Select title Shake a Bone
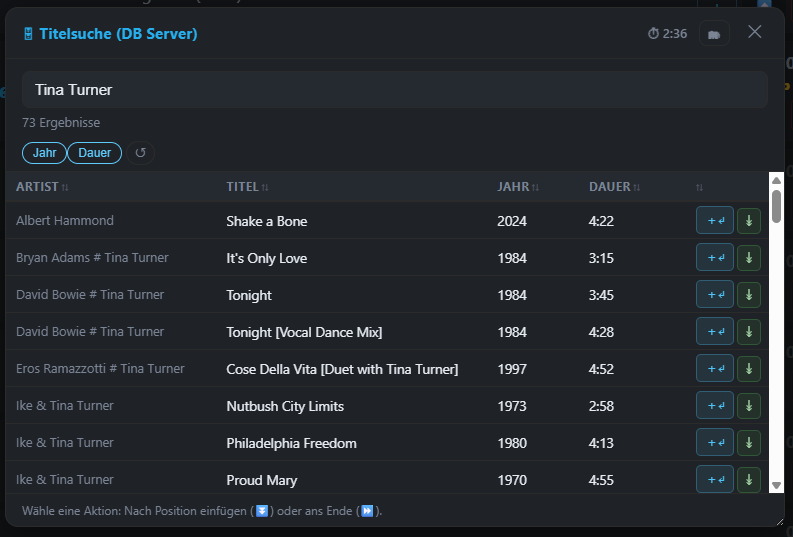This screenshot has width=793, height=537. point(267,221)
